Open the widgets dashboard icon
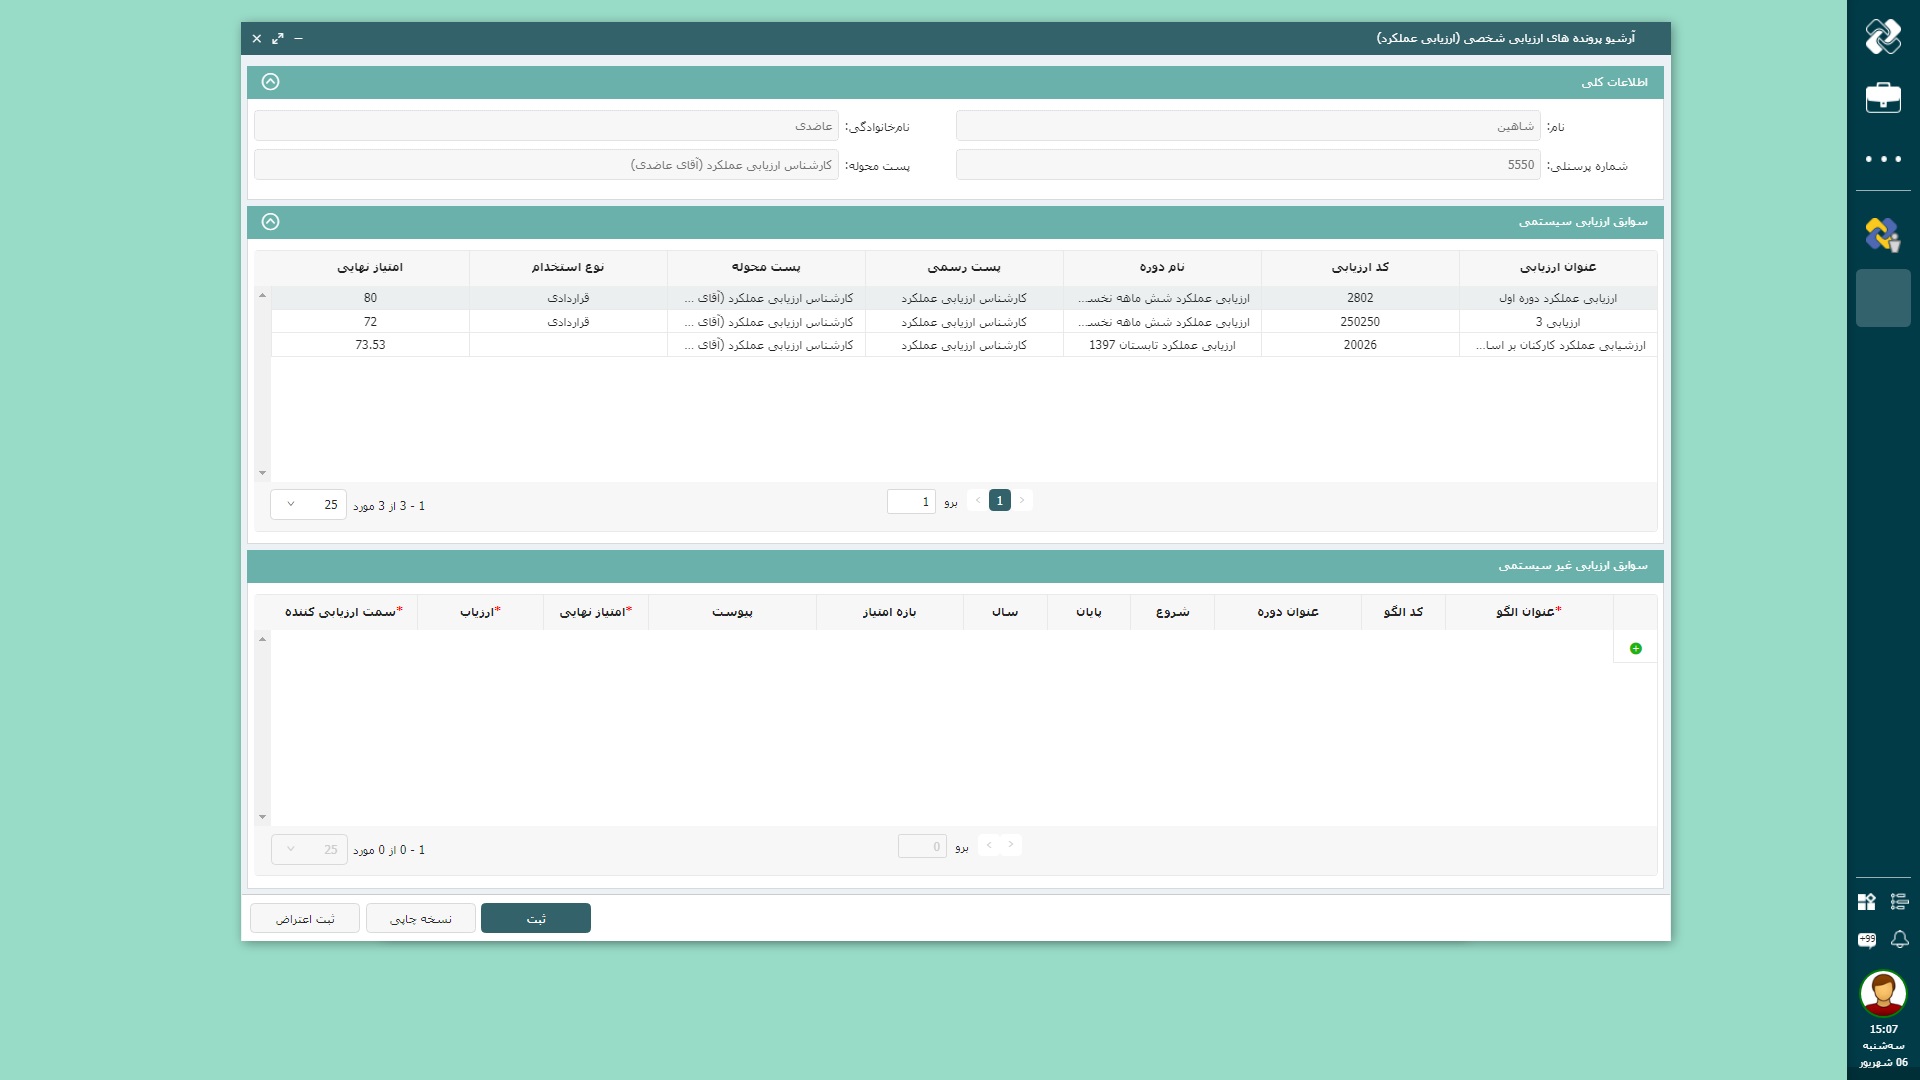Screen dimensions: 1920x1080 point(1866,901)
